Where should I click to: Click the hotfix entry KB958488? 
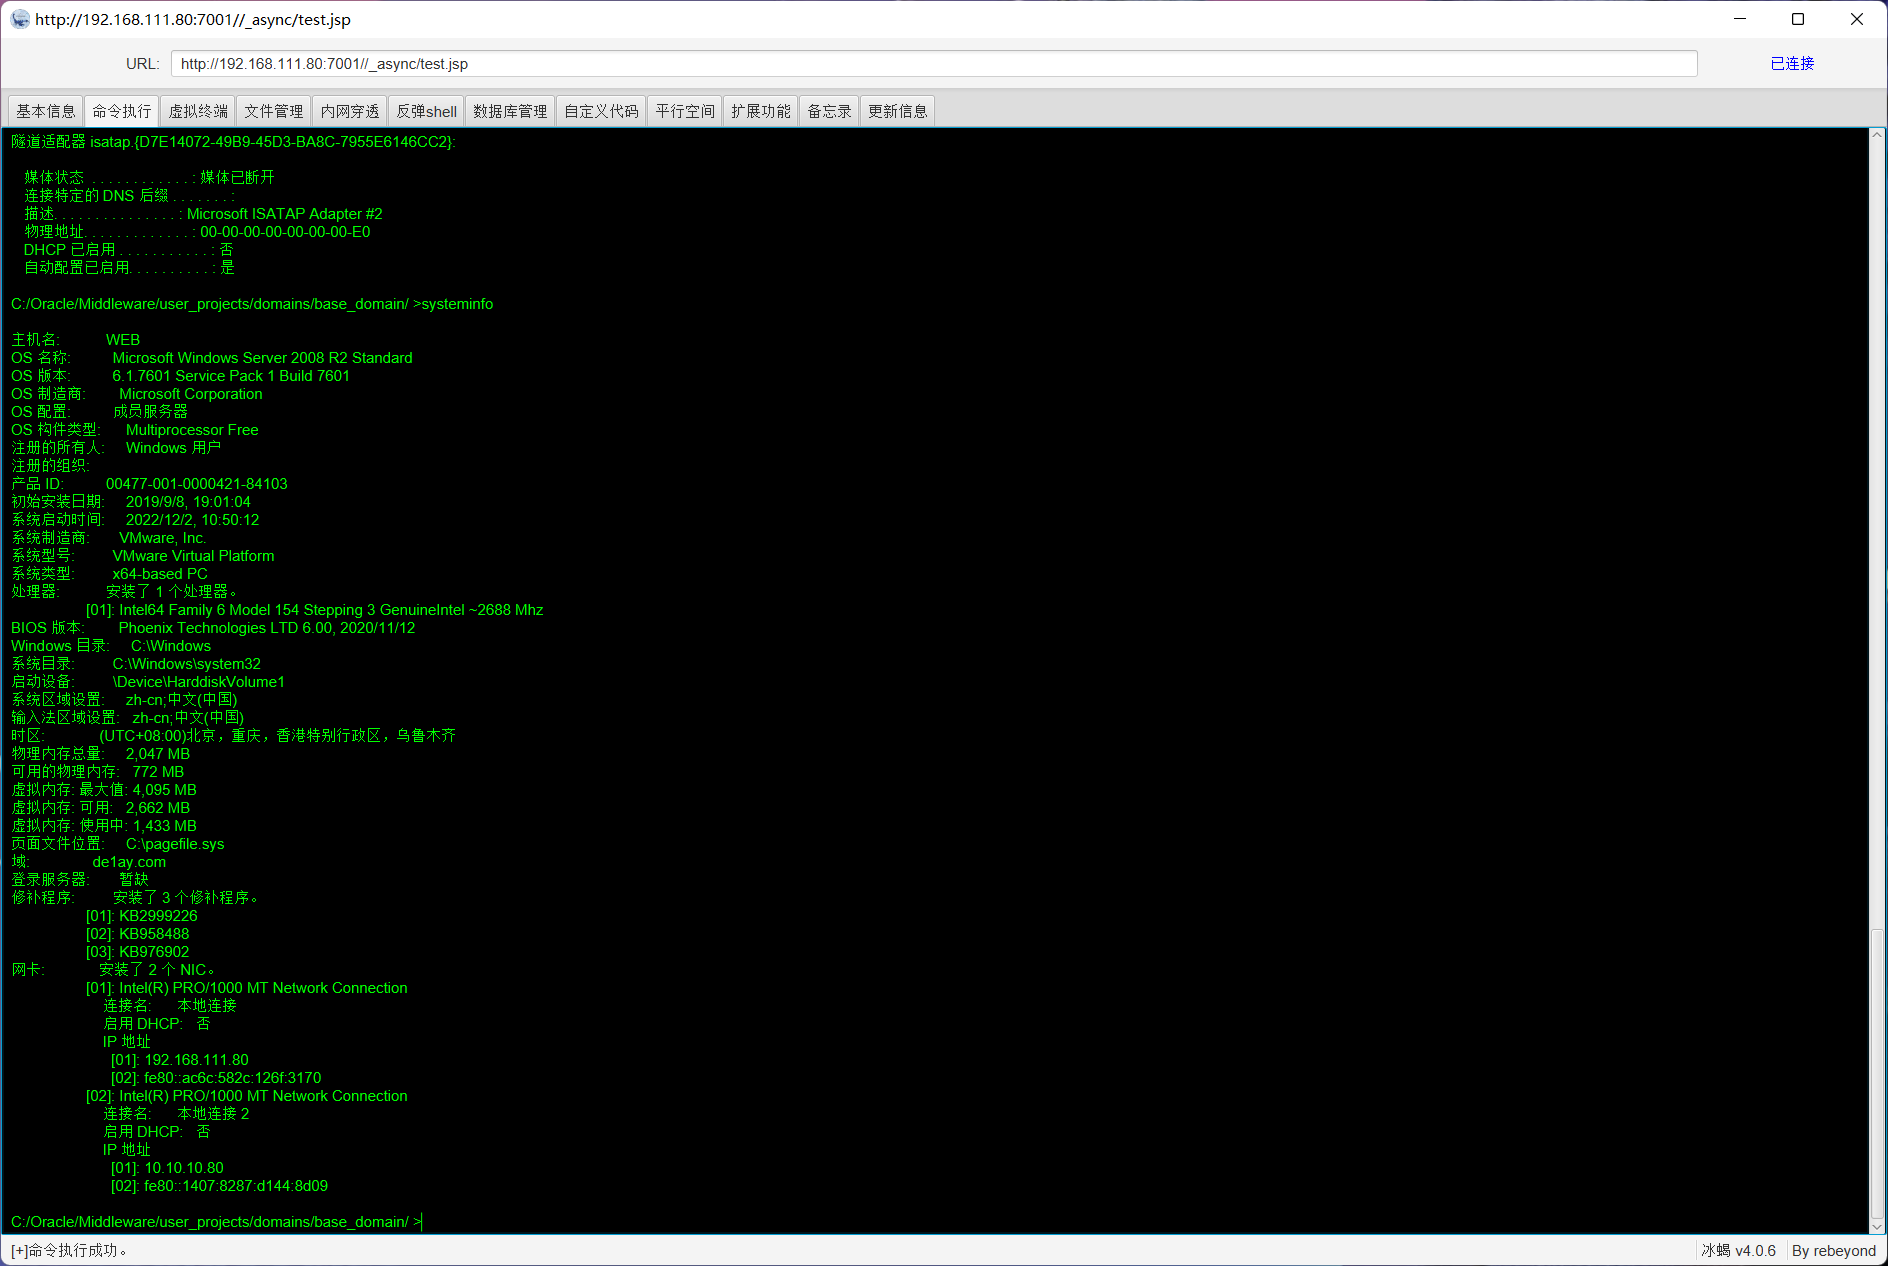tap(154, 934)
